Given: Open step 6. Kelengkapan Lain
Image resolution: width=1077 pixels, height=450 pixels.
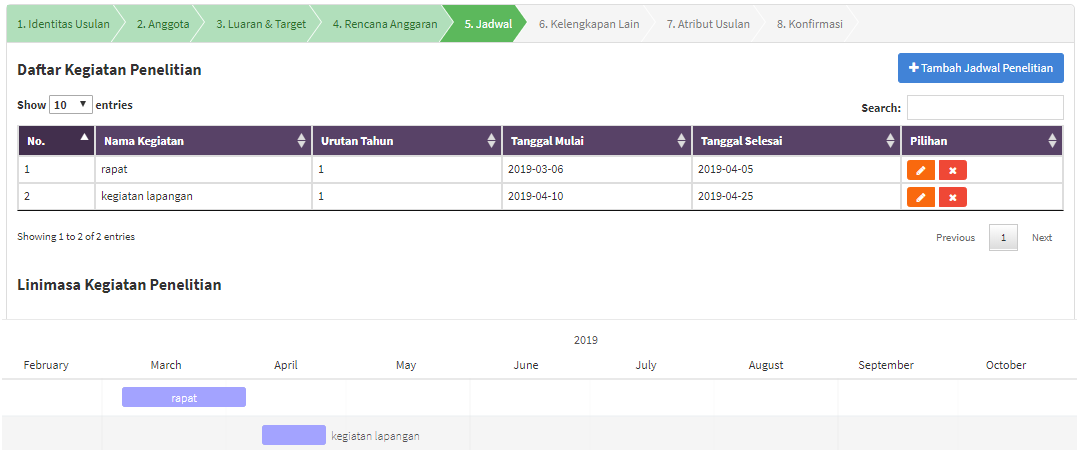Looking at the screenshot, I should tap(589, 24).
